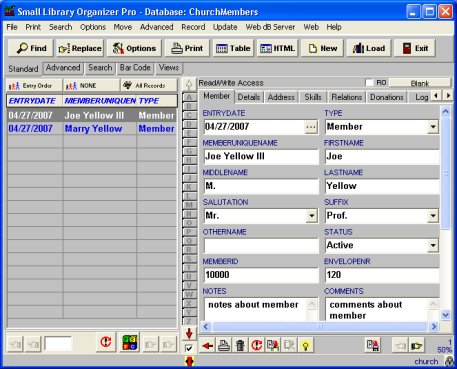
Task: Click the red double arrow splitter icon
Action: (189, 361)
